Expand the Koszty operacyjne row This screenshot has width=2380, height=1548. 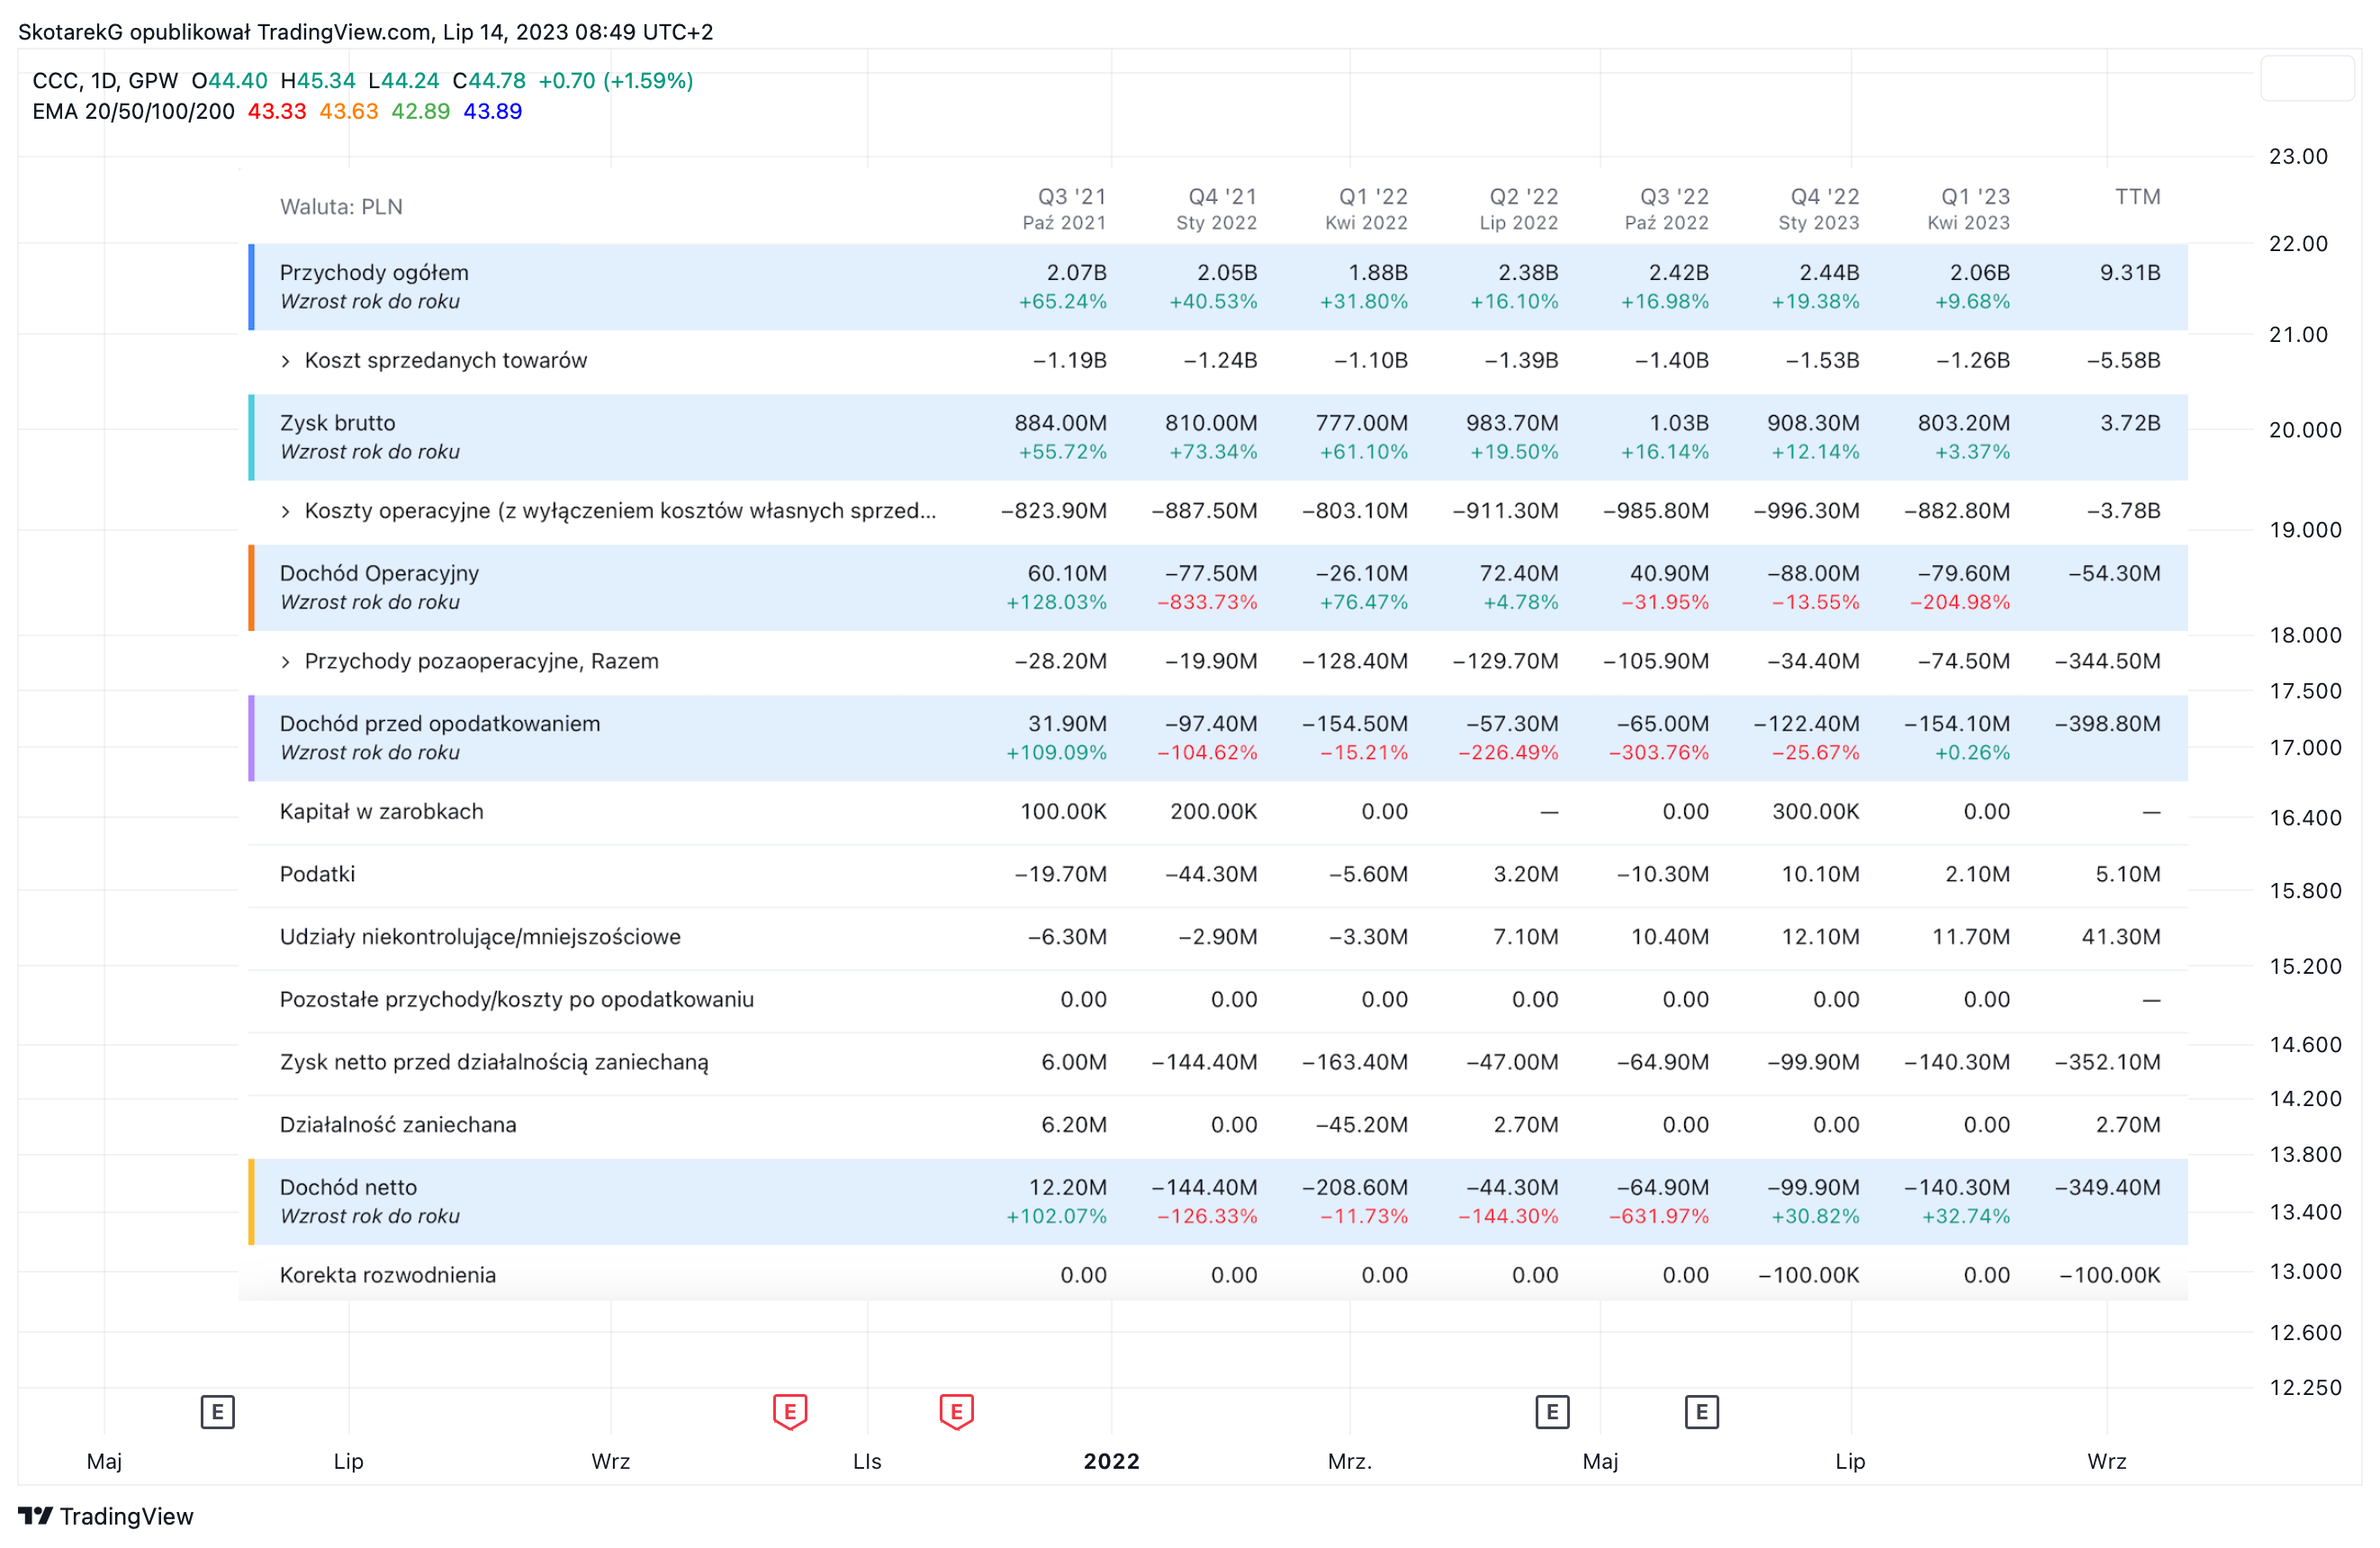286,511
